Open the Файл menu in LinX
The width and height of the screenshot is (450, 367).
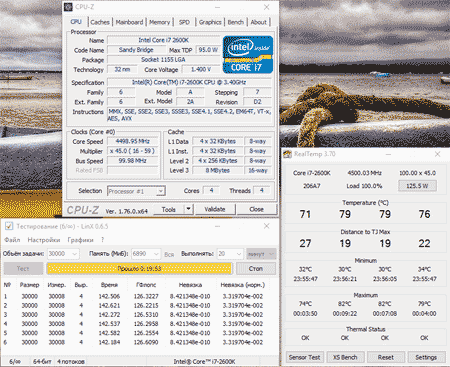[x=12, y=240]
